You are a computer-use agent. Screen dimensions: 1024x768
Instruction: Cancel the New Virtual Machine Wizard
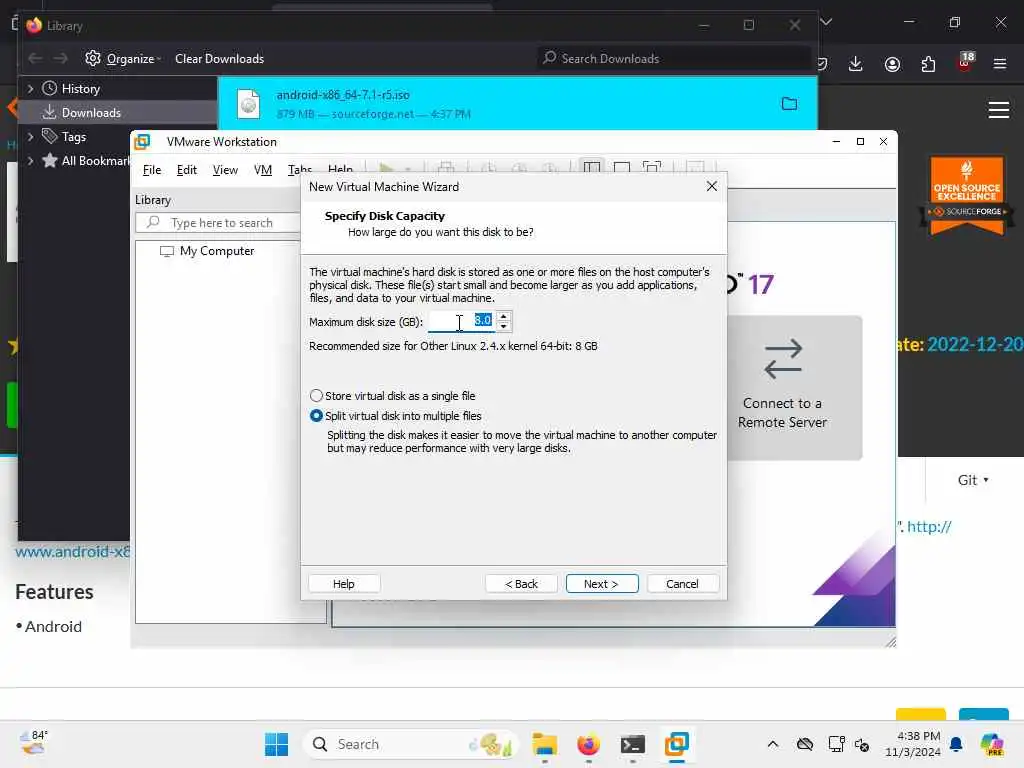pyautogui.click(x=682, y=584)
